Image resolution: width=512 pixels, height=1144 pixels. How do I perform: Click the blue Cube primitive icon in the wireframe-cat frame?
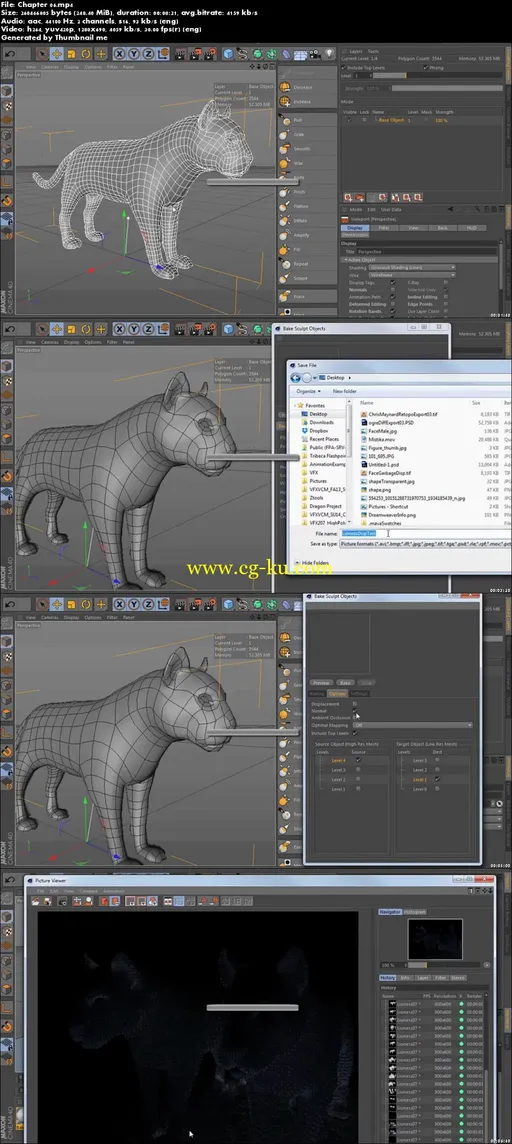click(228, 53)
